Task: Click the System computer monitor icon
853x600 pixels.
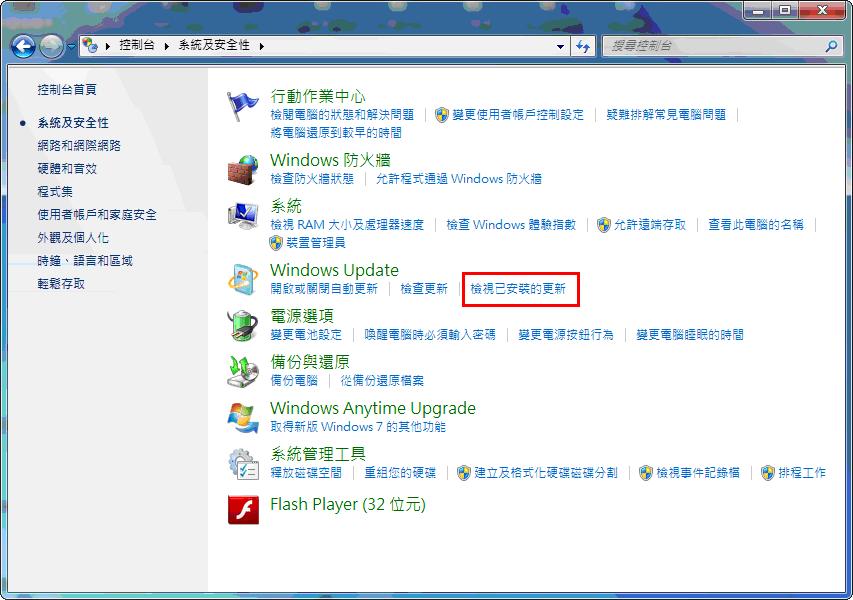Action: pyautogui.click(x=243, y=215)
